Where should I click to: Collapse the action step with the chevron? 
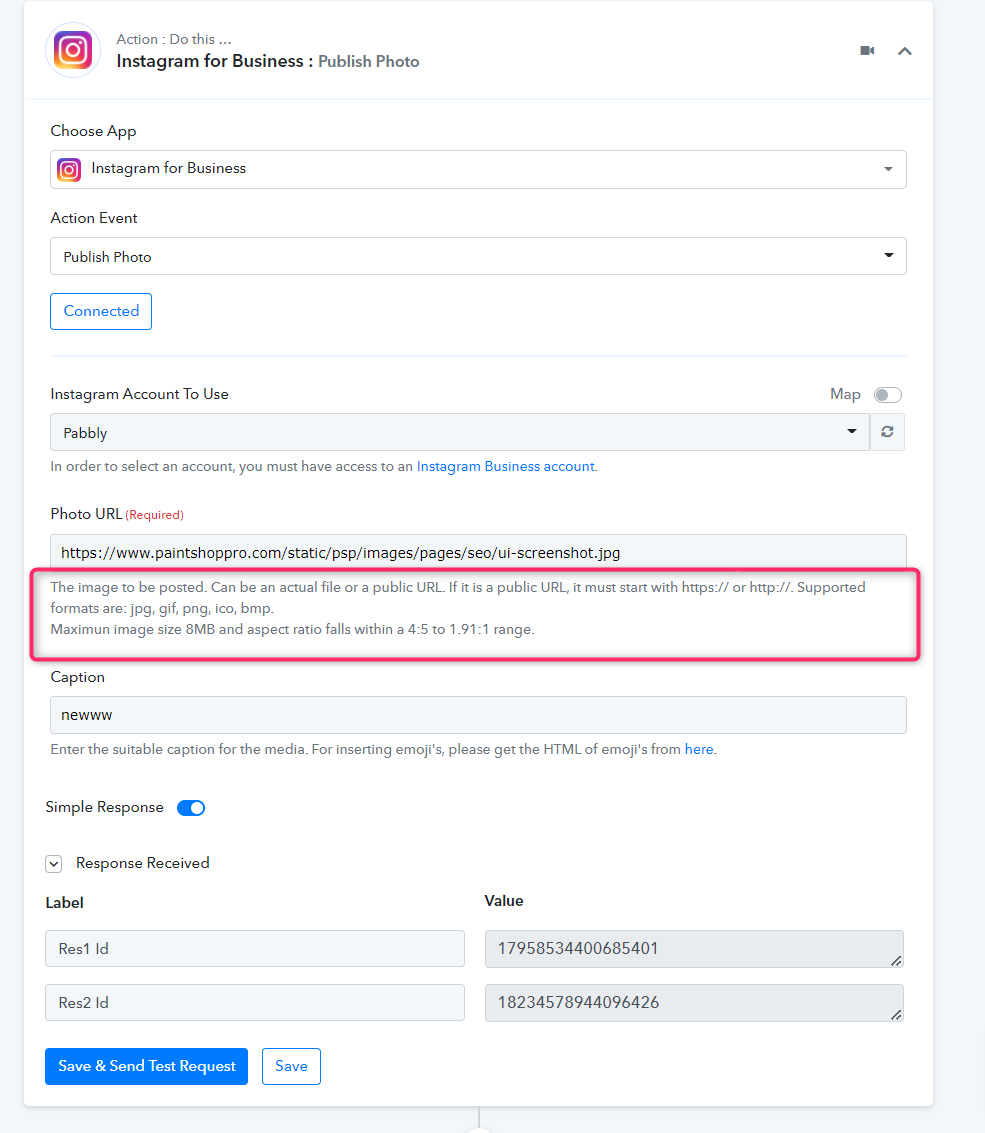[905, 51]
